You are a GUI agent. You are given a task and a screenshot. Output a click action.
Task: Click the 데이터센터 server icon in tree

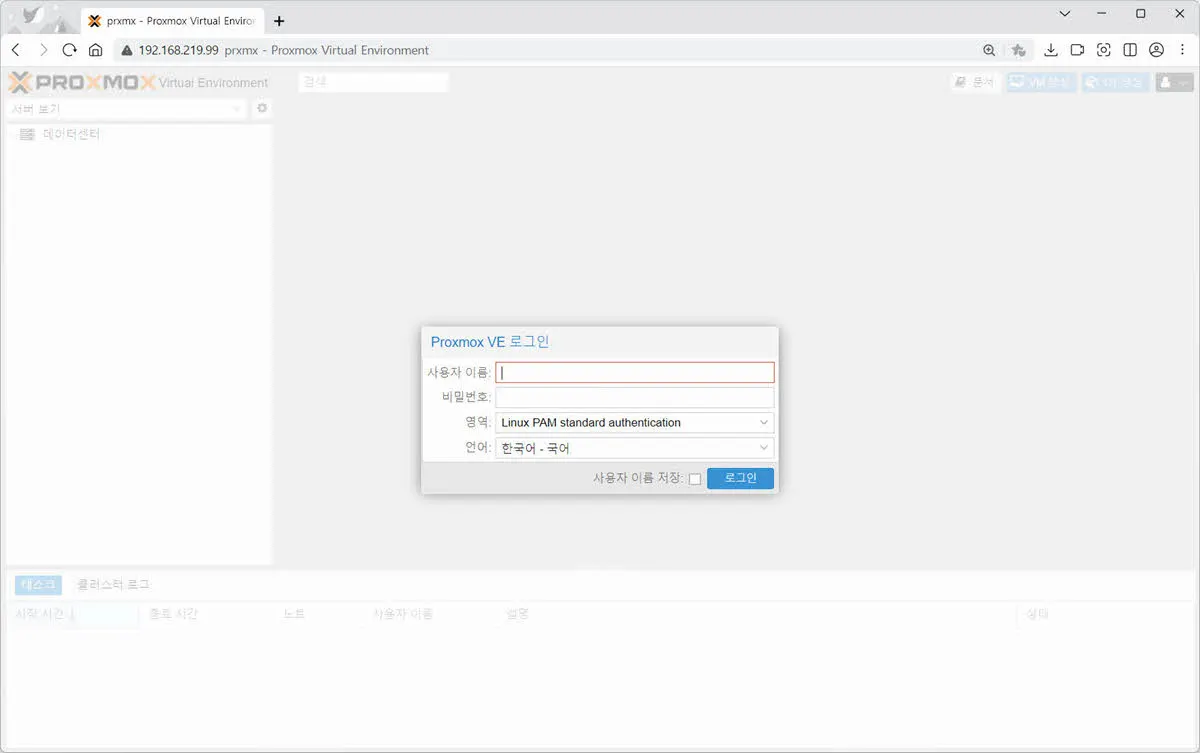[x=27, y=134]
